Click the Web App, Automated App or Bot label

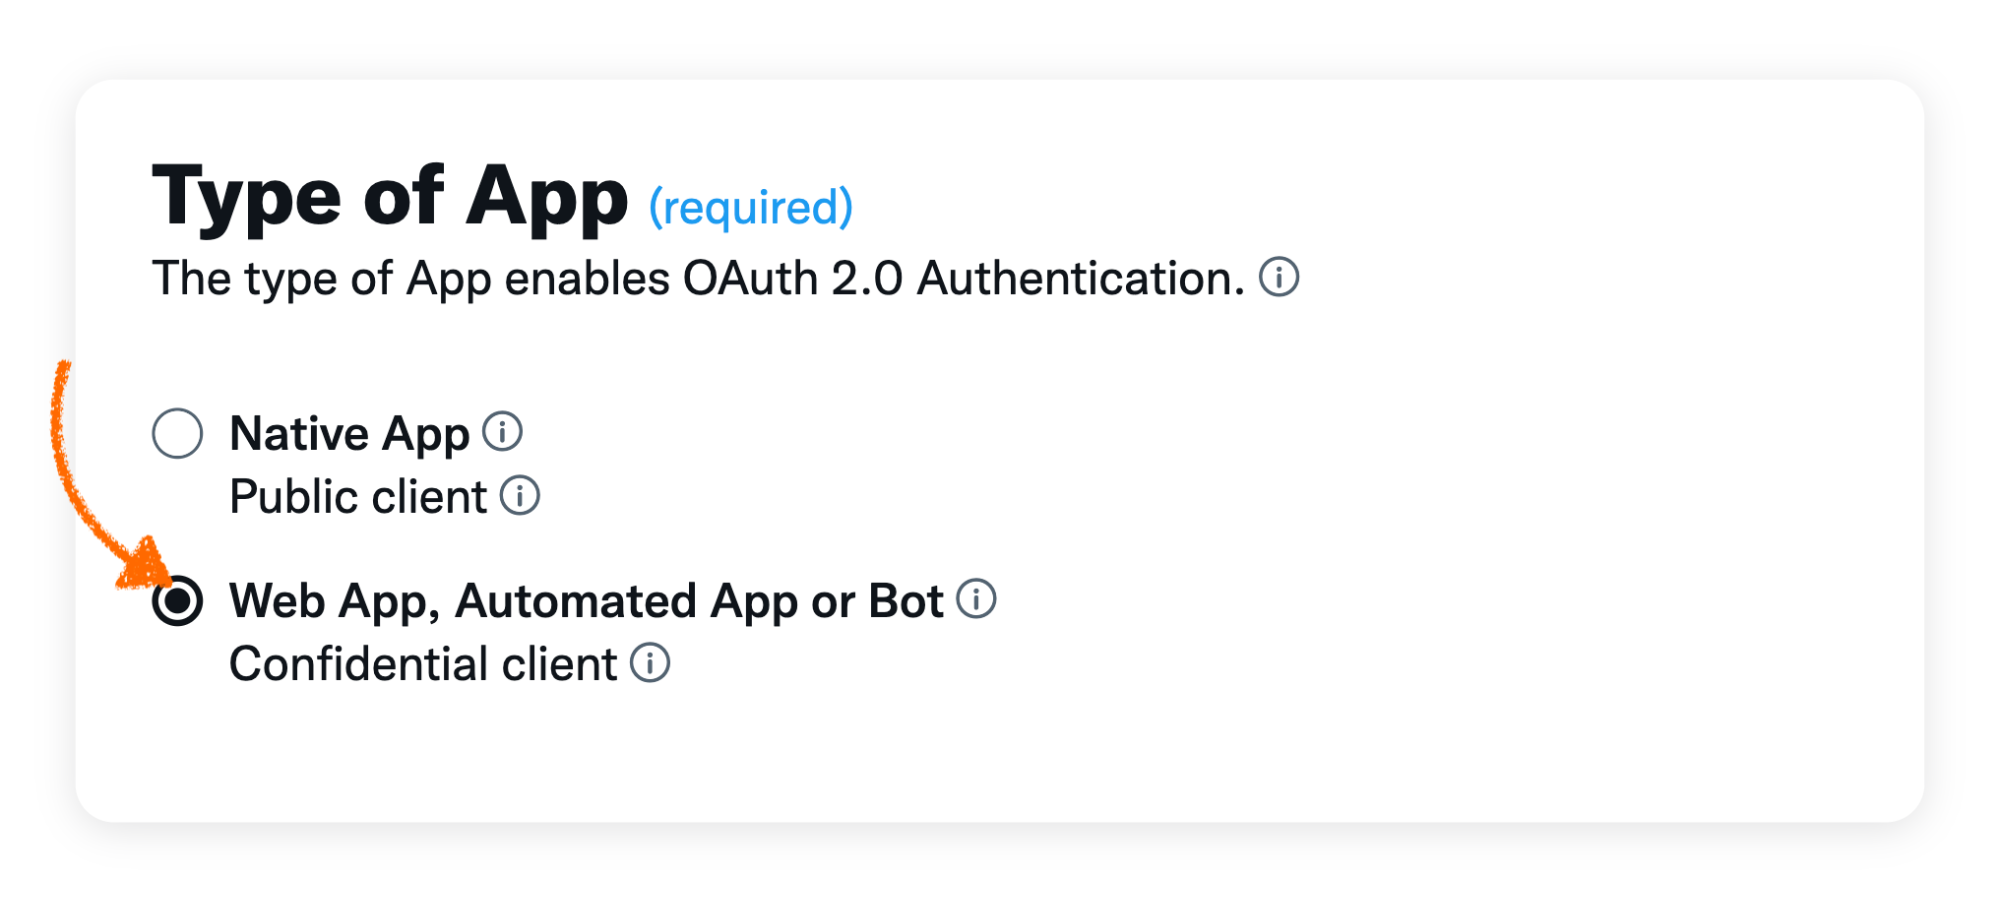pos(586,601)
